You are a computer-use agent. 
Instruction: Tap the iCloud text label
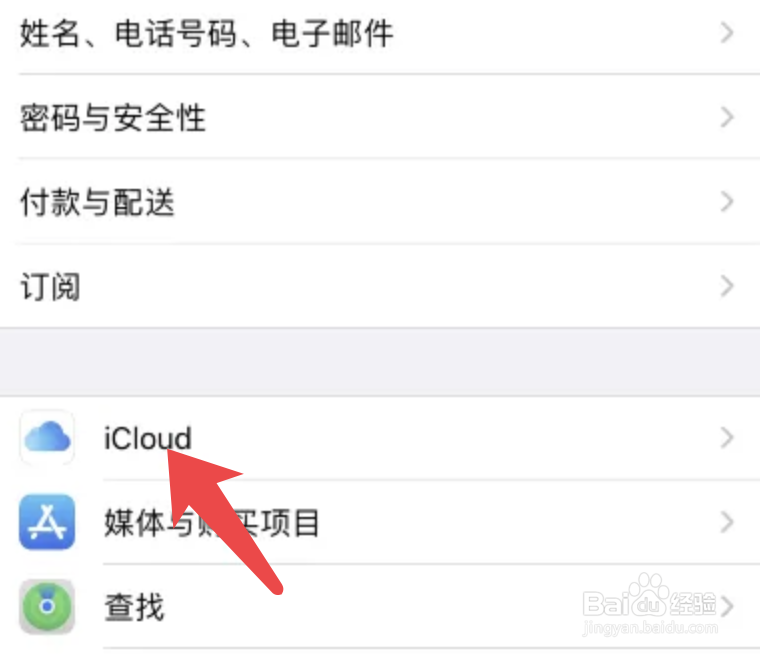148,438
